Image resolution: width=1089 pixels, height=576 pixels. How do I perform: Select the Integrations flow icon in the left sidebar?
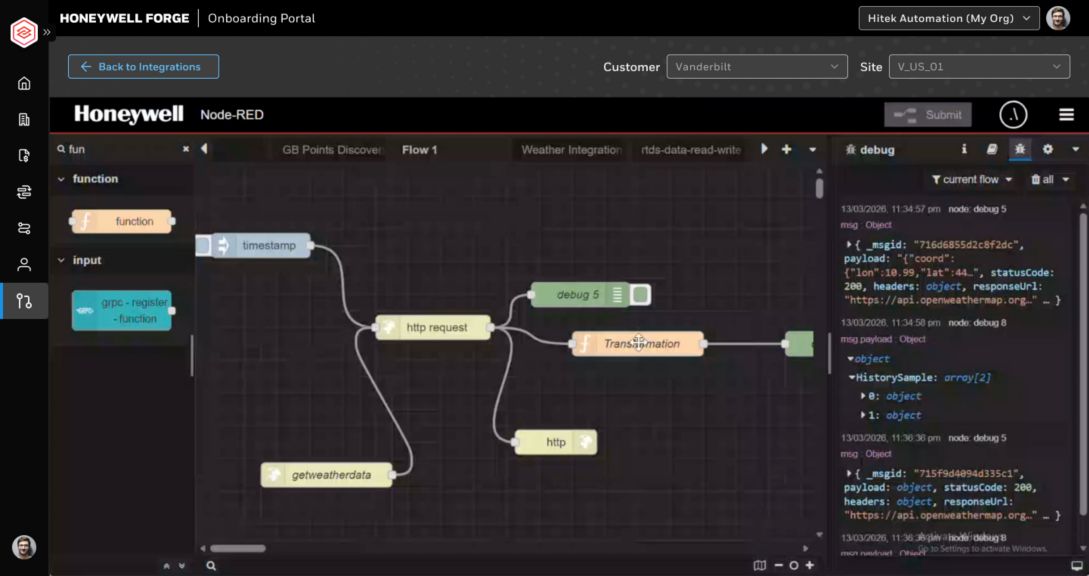pyautogui.click(x=24, y=301)
